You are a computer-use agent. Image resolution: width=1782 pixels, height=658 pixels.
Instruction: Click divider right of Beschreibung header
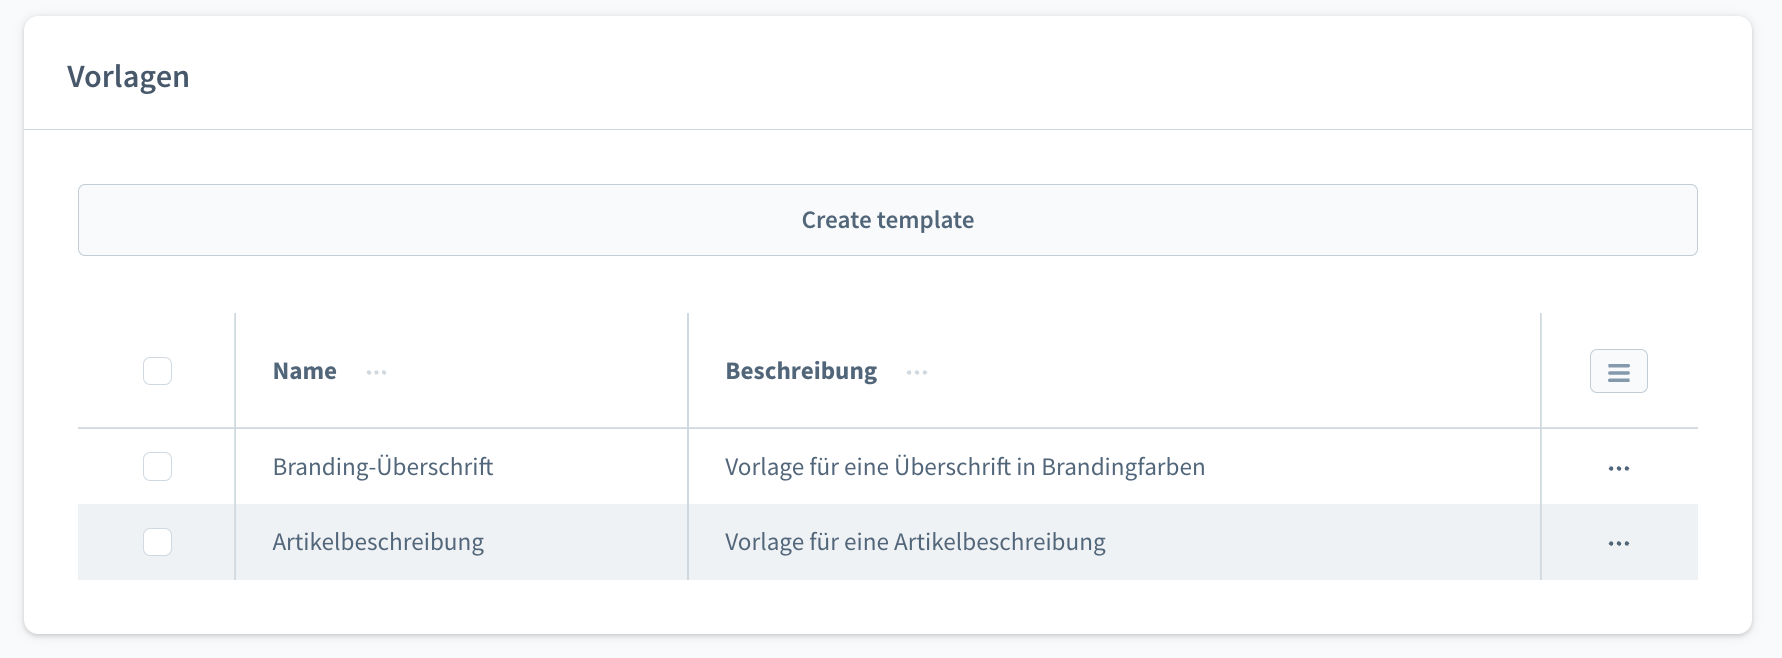coord(1541,371)
